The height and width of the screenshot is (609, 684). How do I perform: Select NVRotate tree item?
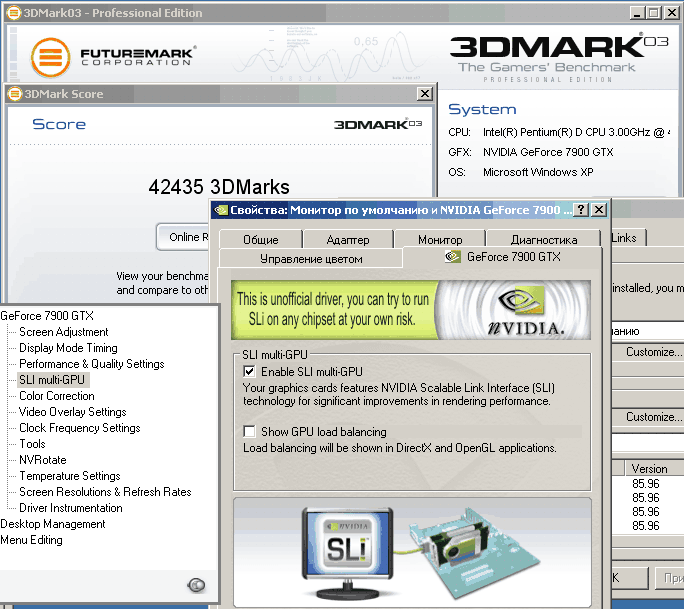43,460
